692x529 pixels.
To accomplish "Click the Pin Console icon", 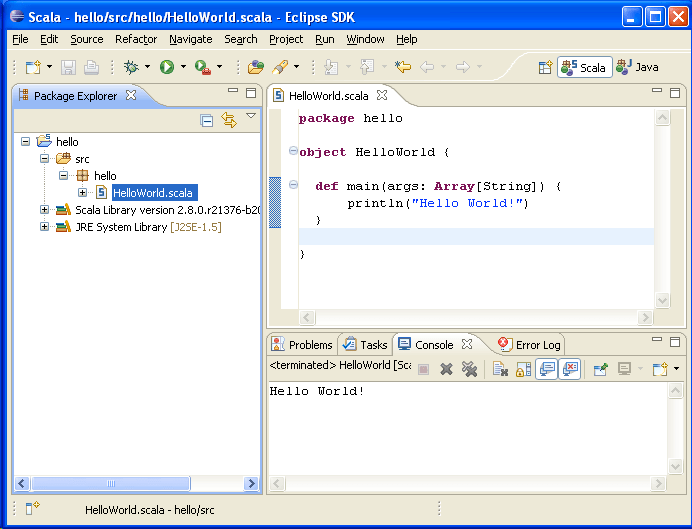I will (x=600, y=369).
